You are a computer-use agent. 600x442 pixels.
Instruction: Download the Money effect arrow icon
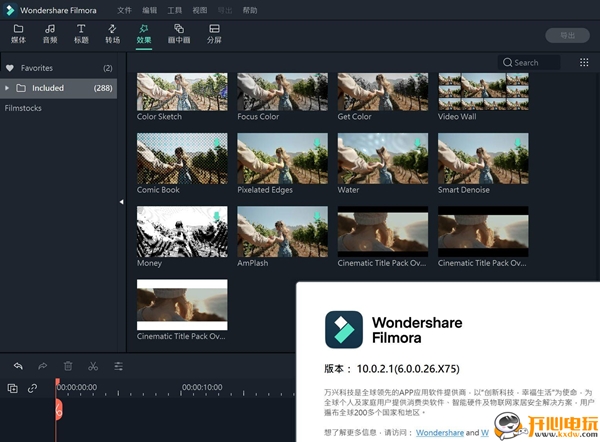pos(217,216)
